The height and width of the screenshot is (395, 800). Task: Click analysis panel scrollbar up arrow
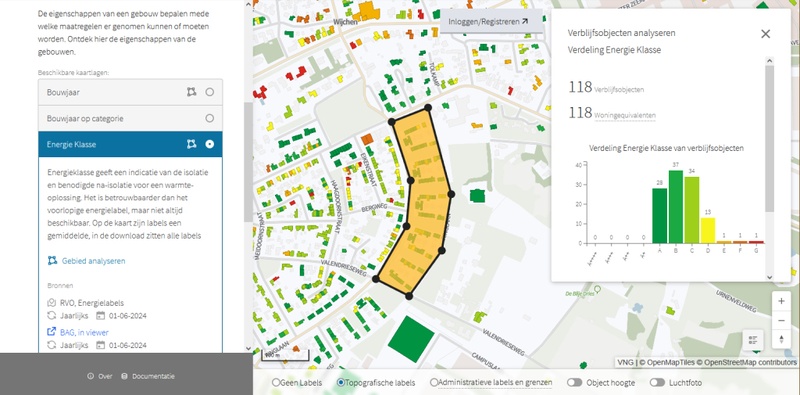point(769,61)
